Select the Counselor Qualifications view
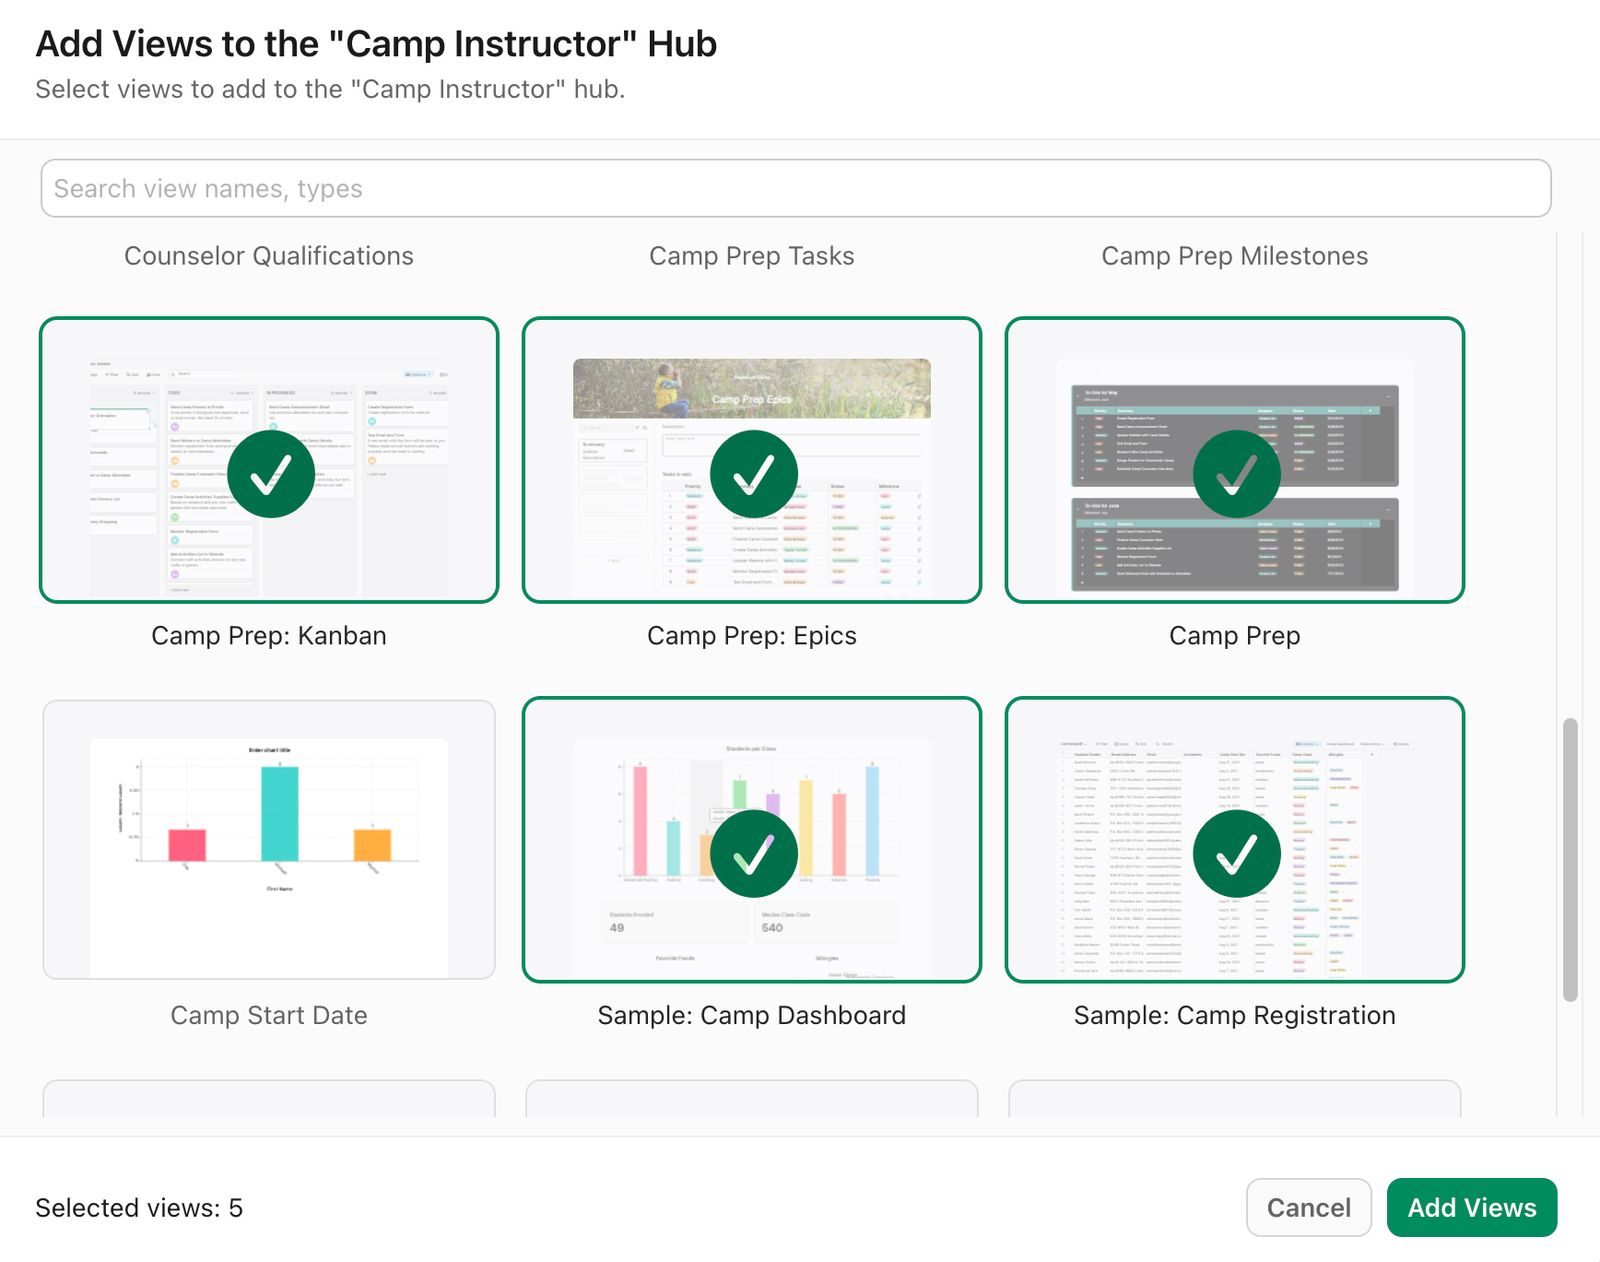 click(x=269, y=256)
